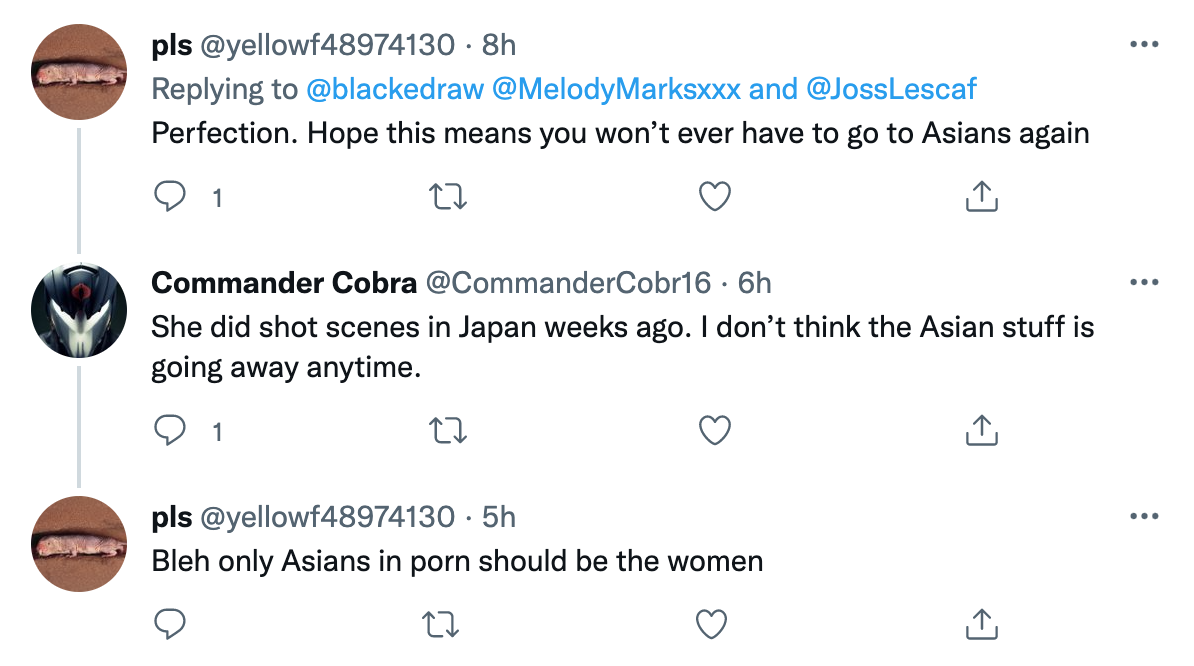Reply to Commander Cobra's tweet

pyautogui.click(x=170, y=430)
